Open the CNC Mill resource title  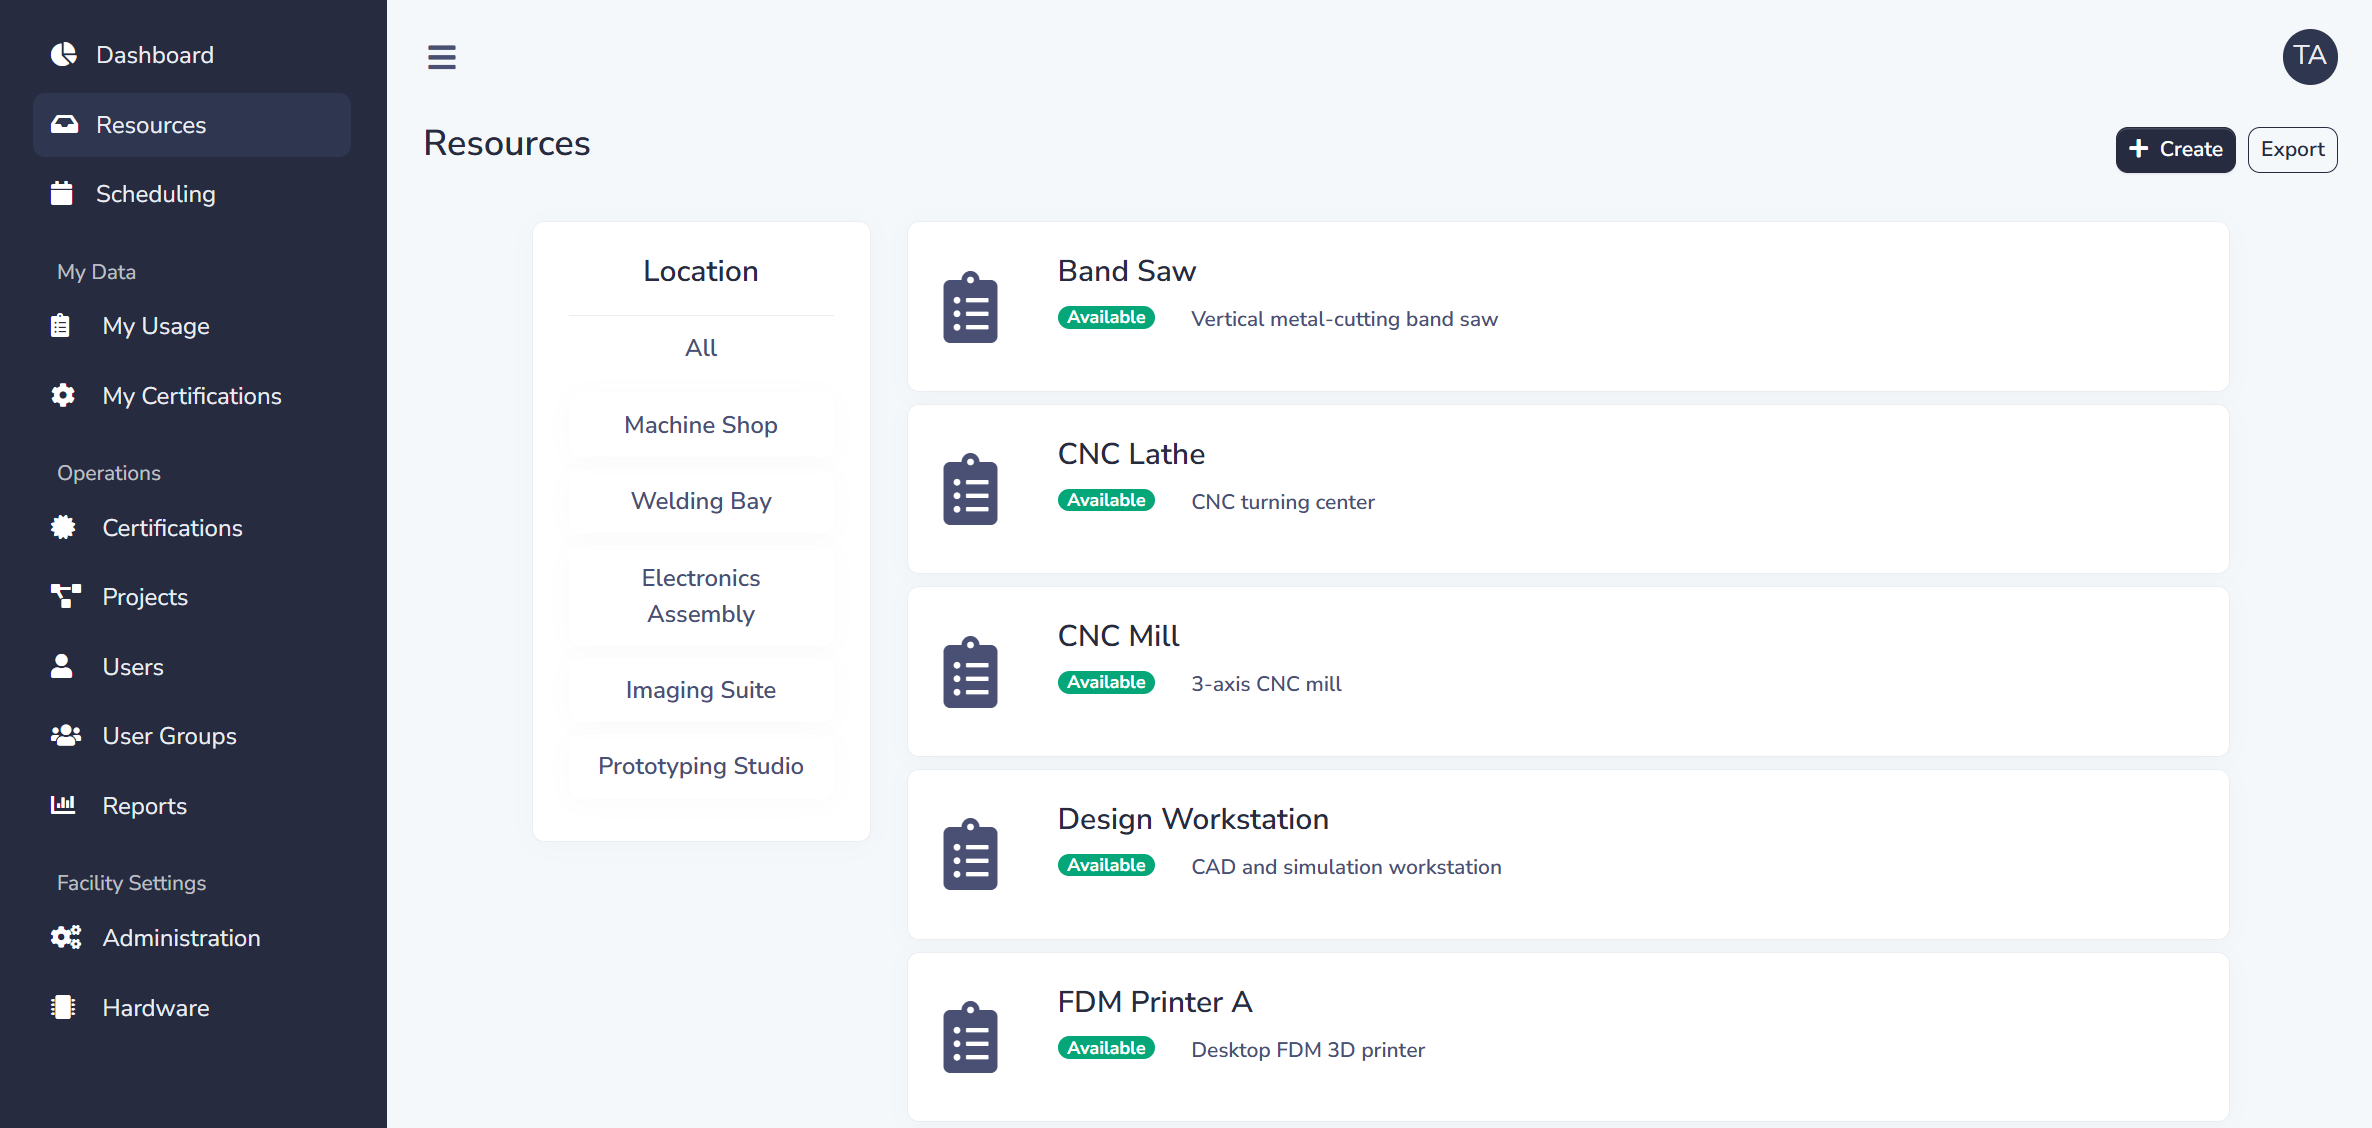click(x=1119, y=636)
